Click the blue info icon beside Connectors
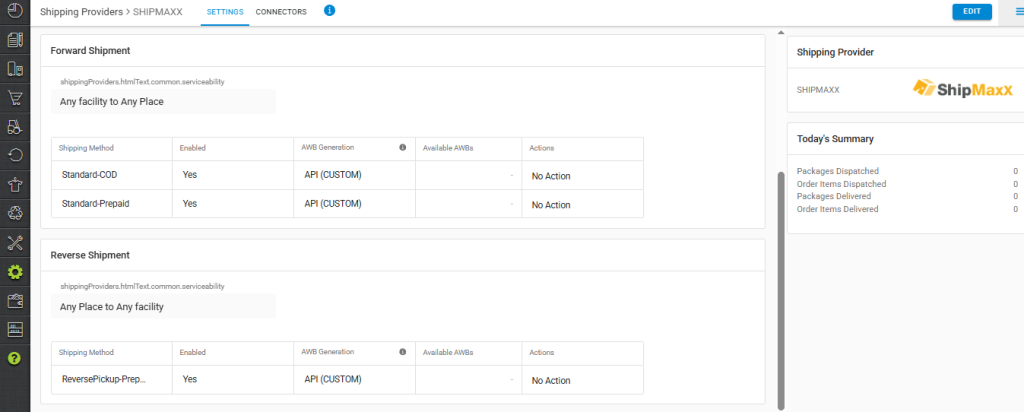The height and width of the screenshot is (412, 1024). pyautogui.click(x=330, y=11)
